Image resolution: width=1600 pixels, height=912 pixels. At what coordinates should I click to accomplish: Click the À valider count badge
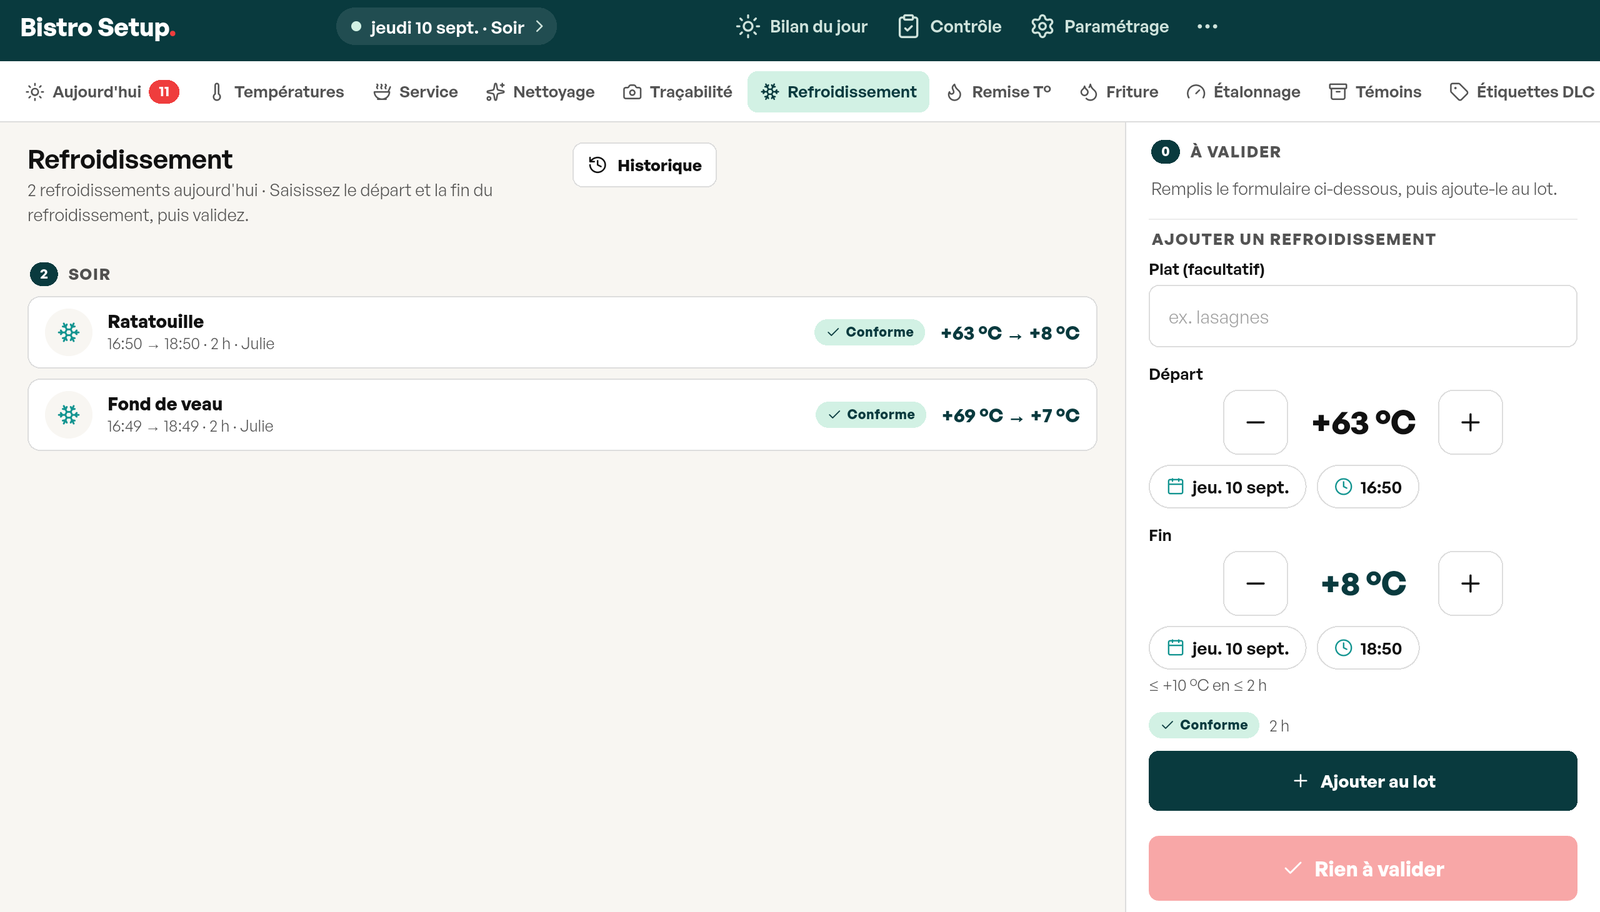pos(1165,152)
